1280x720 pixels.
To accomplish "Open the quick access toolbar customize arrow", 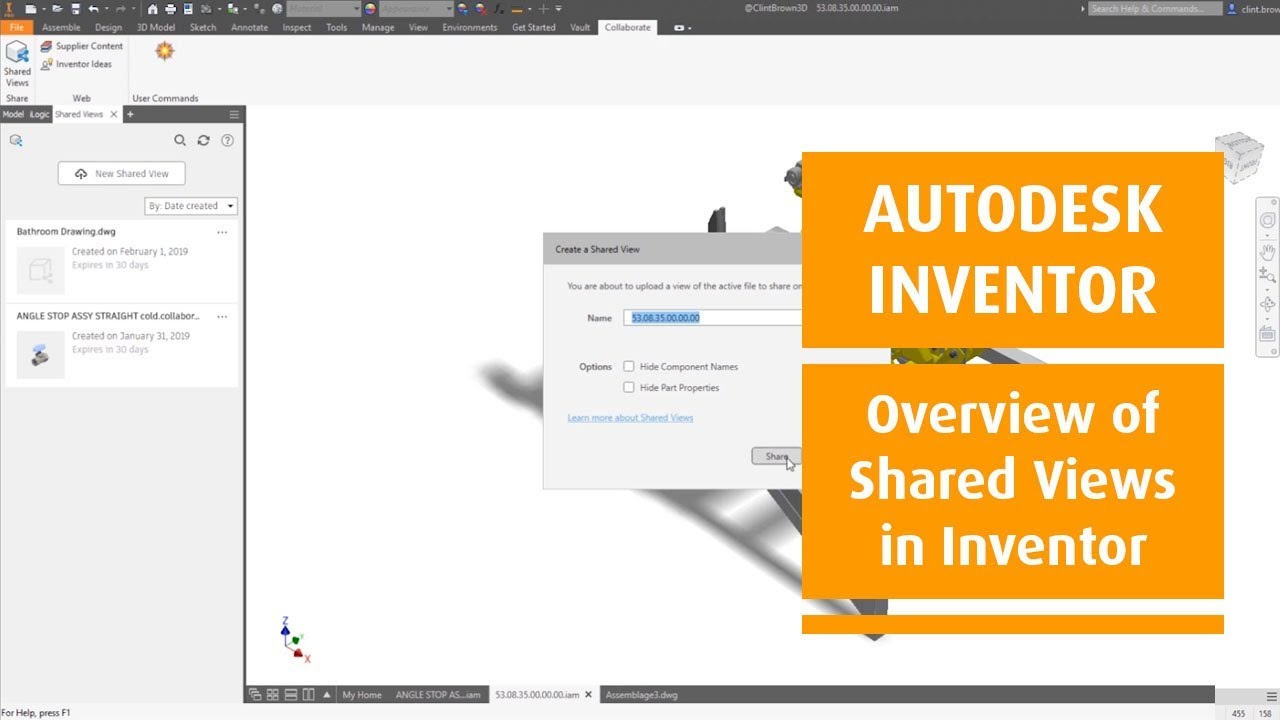I will coord(558,8).
